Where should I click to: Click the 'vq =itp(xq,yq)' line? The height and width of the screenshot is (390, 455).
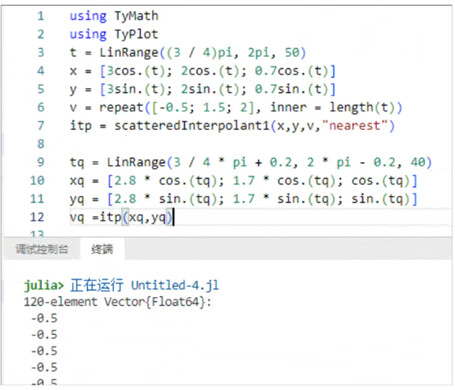pos(121,217)
